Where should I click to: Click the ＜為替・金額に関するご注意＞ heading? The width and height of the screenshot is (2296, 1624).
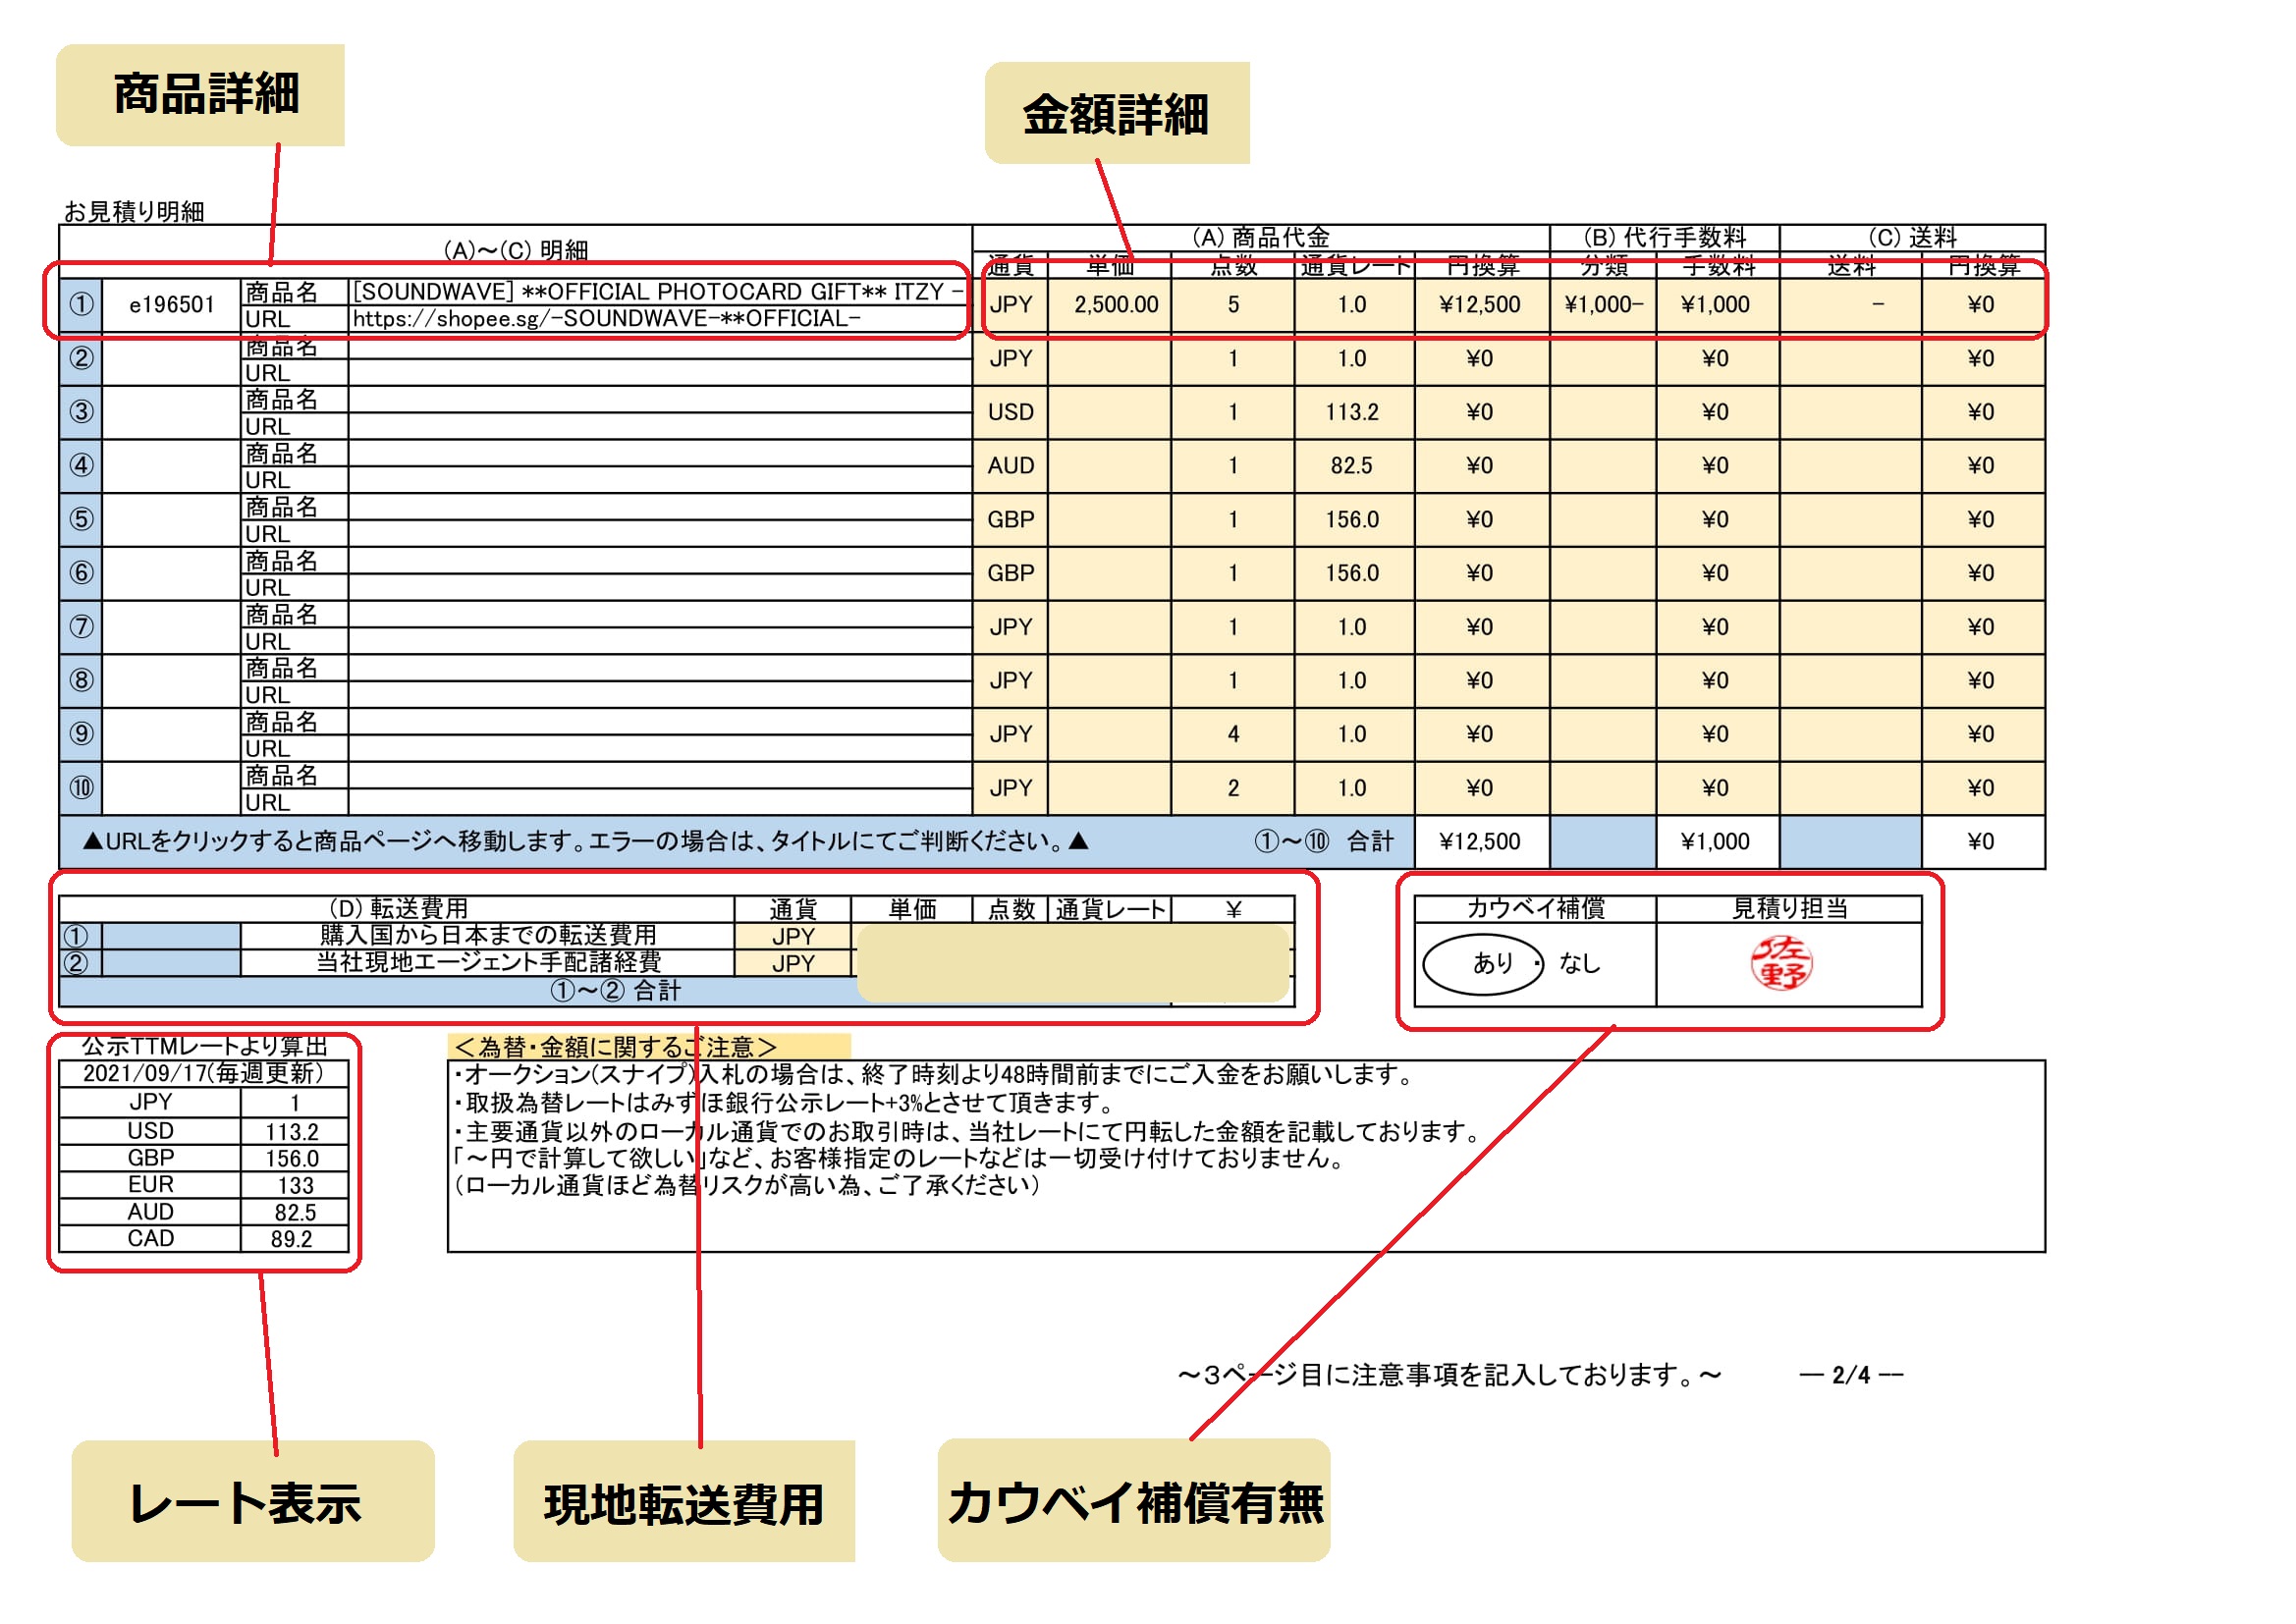point(616,1047)
